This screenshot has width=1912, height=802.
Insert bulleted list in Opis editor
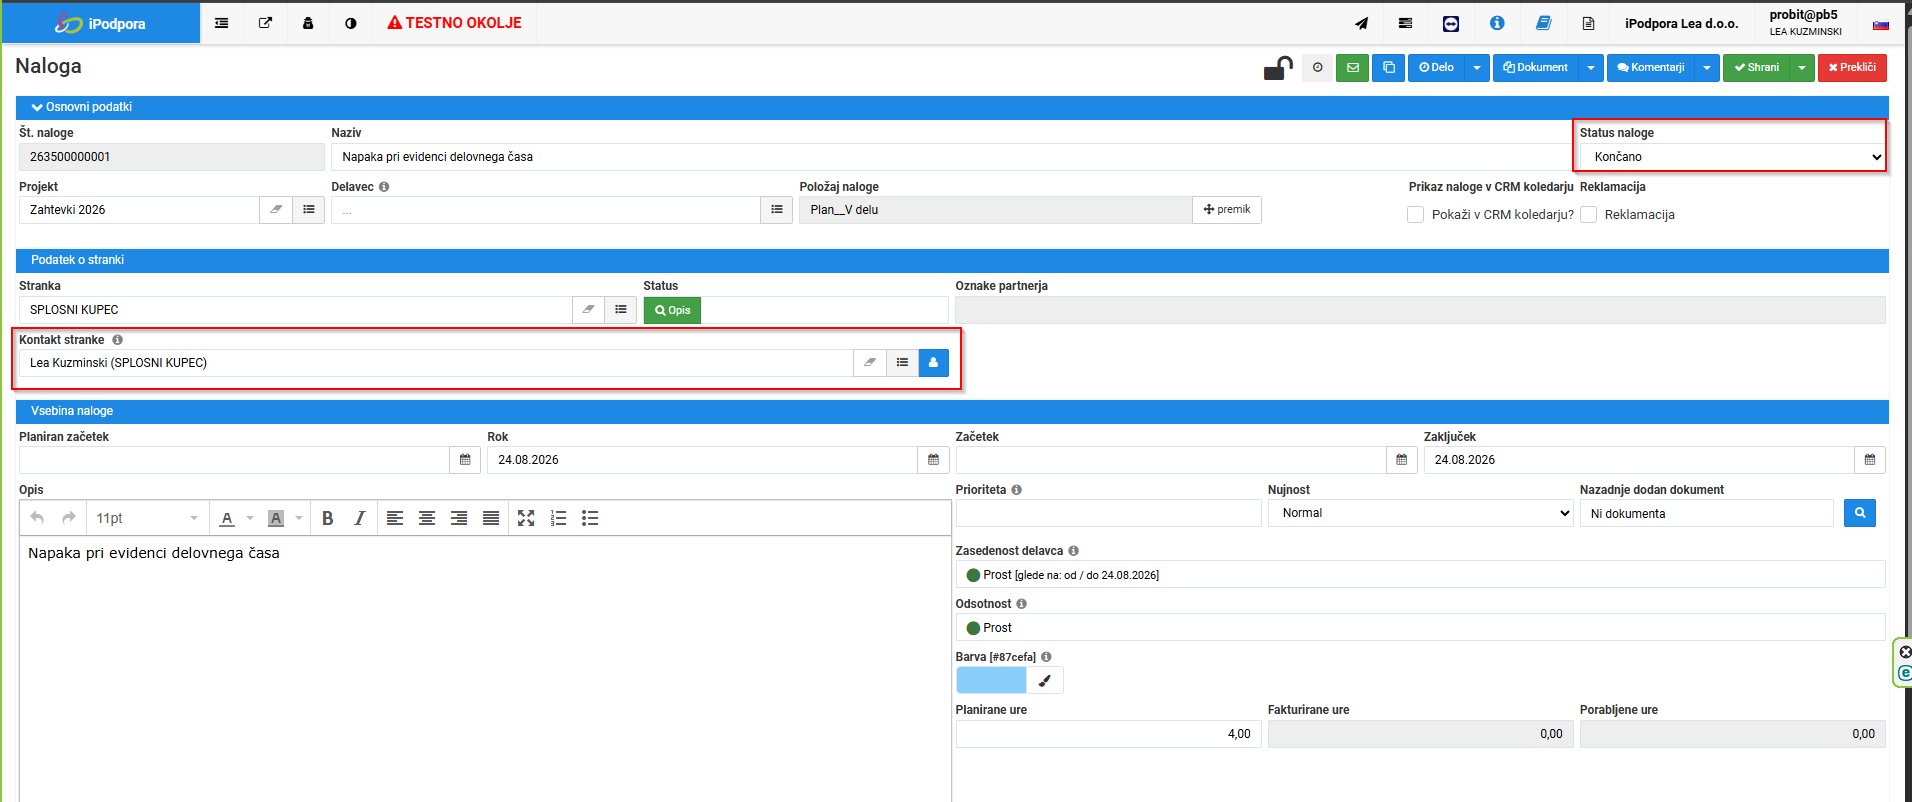[590, 518]
